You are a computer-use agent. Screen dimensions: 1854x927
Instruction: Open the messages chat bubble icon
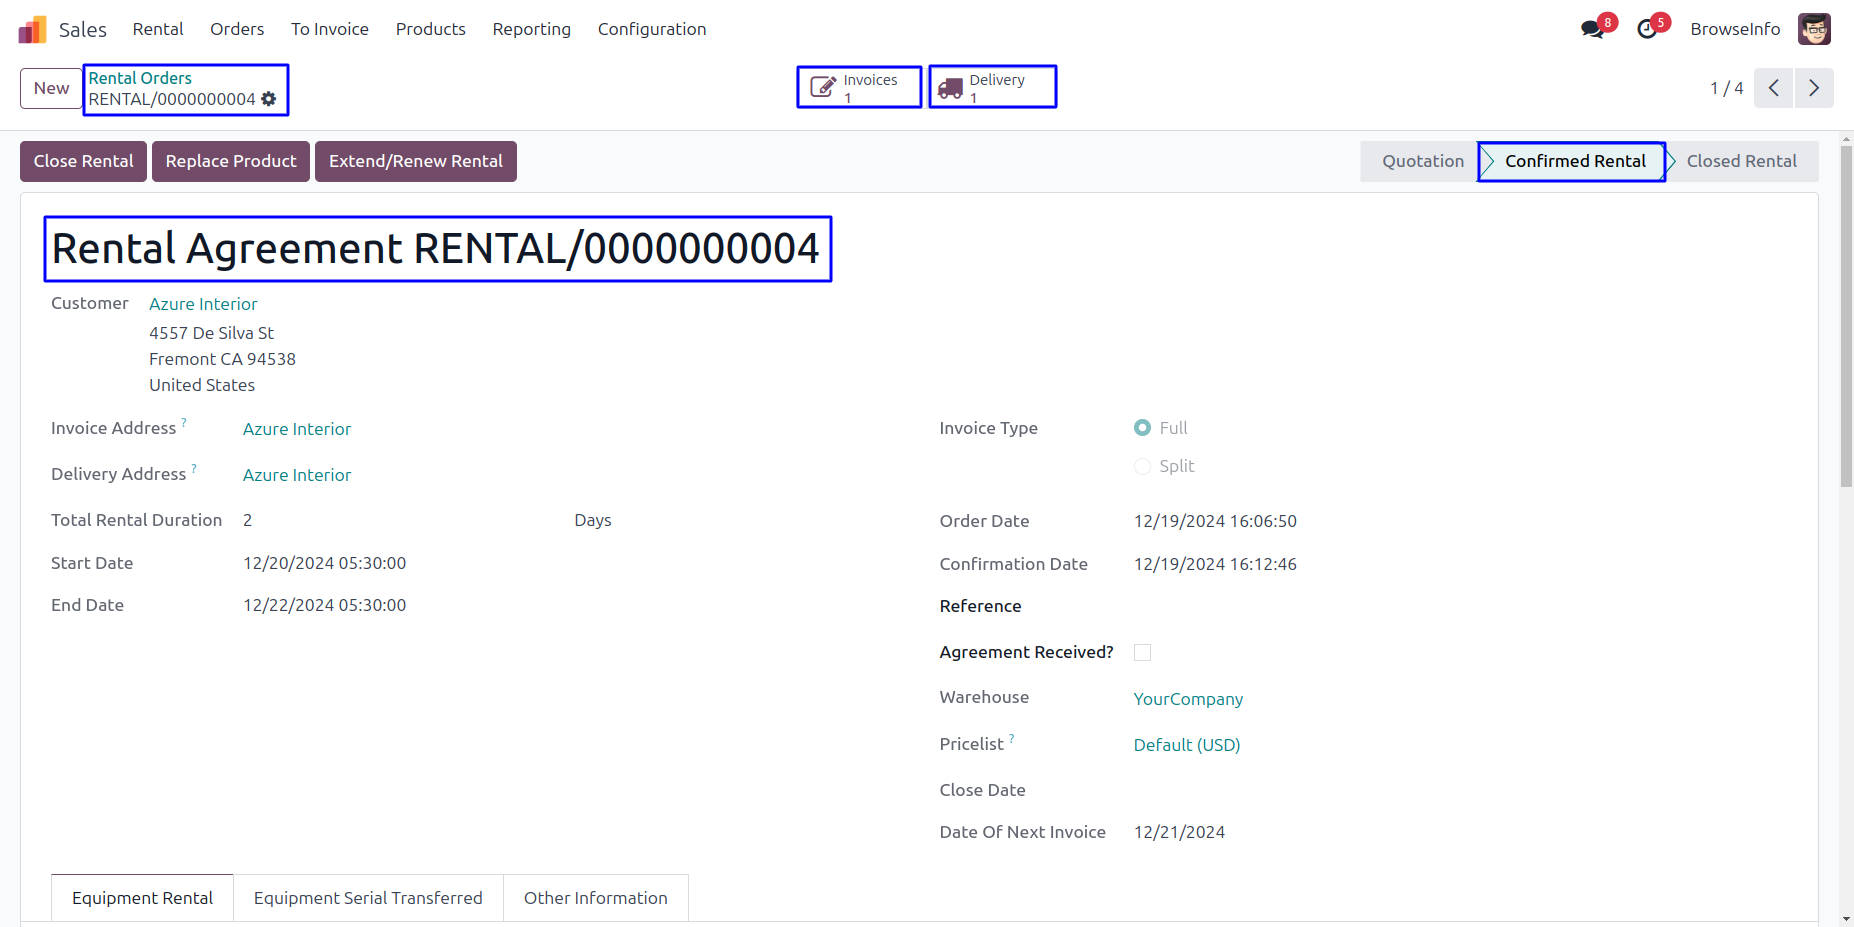pos(1592,30)
